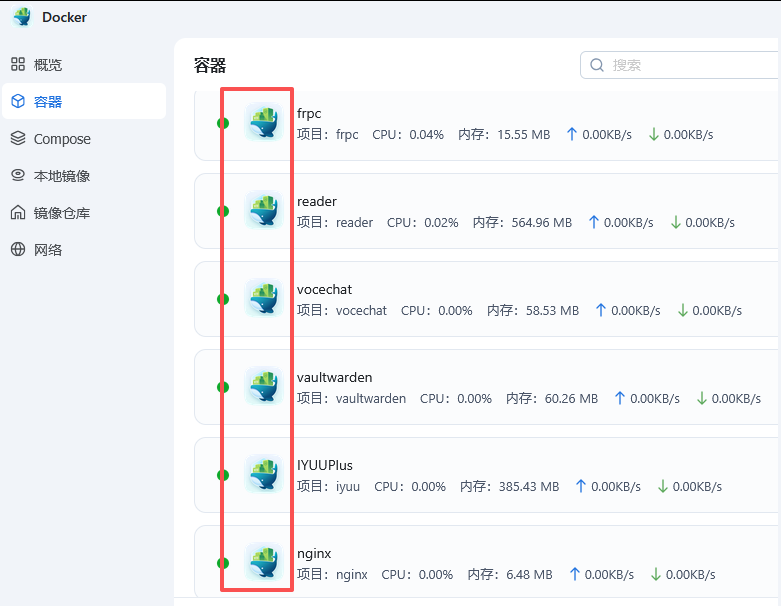This screenshot has width=781, height=606.
Task: Click the frpc container whale icon
Action: [x=264, y=121]
